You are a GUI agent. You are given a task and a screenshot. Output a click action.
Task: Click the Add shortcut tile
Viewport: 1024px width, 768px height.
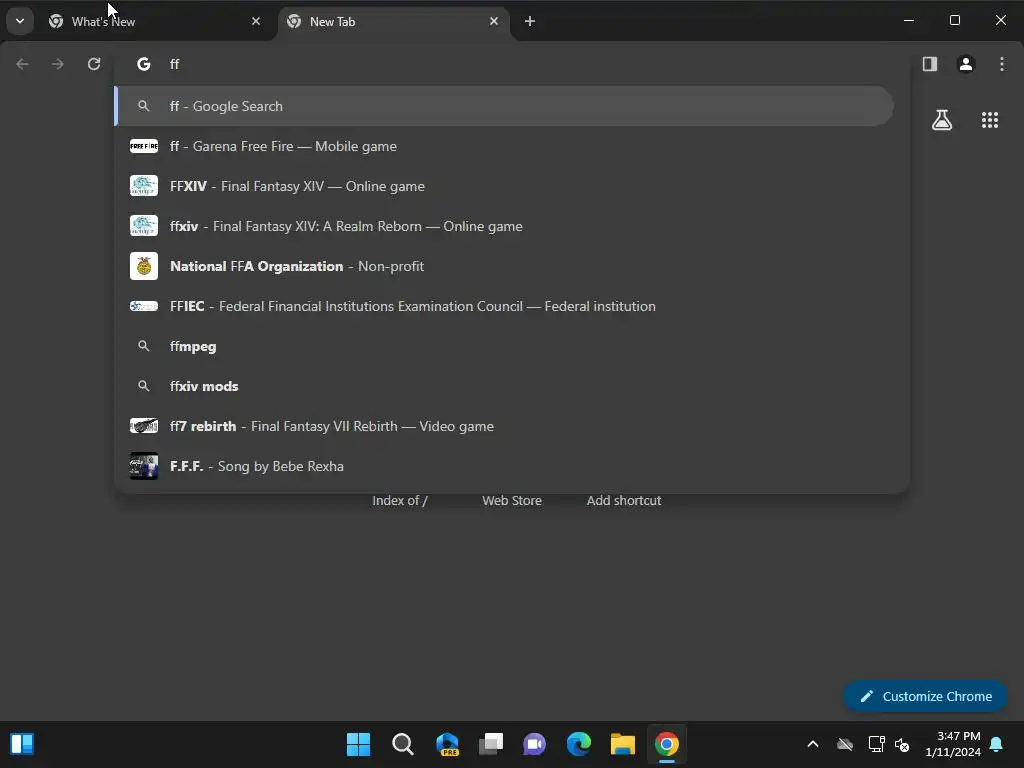[x=624, y=500]
